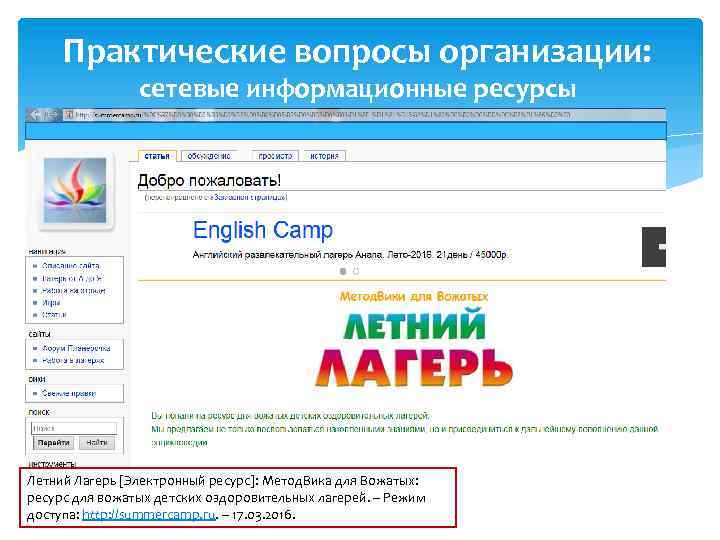Open the colorful flame site logo
This screenshot has width=720, height=540.
[75, 191]
